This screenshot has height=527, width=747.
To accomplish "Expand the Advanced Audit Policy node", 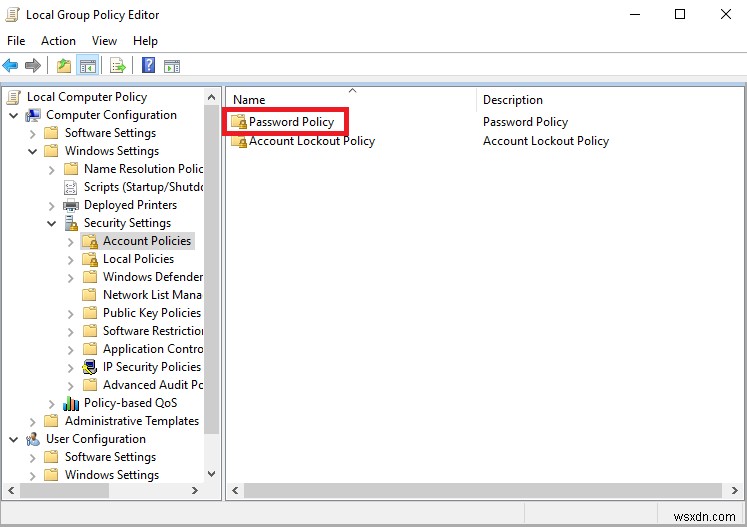I will pyautogui.click(x=71, y=385).
